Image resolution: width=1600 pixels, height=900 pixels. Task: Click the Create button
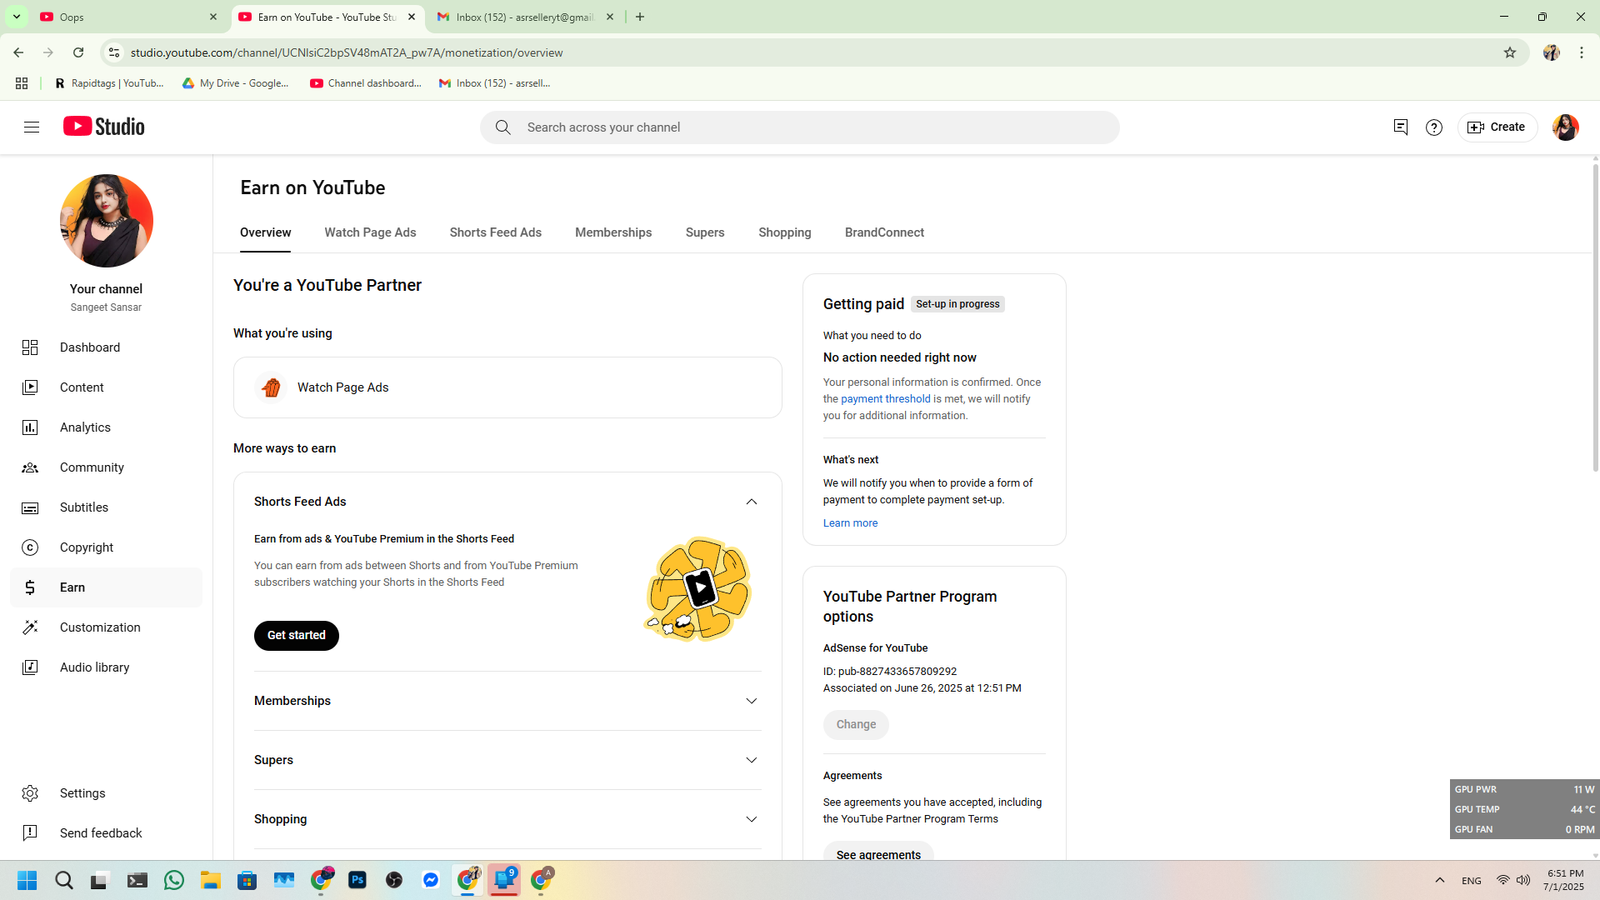pyautogui.click(x=1496, y=127)
